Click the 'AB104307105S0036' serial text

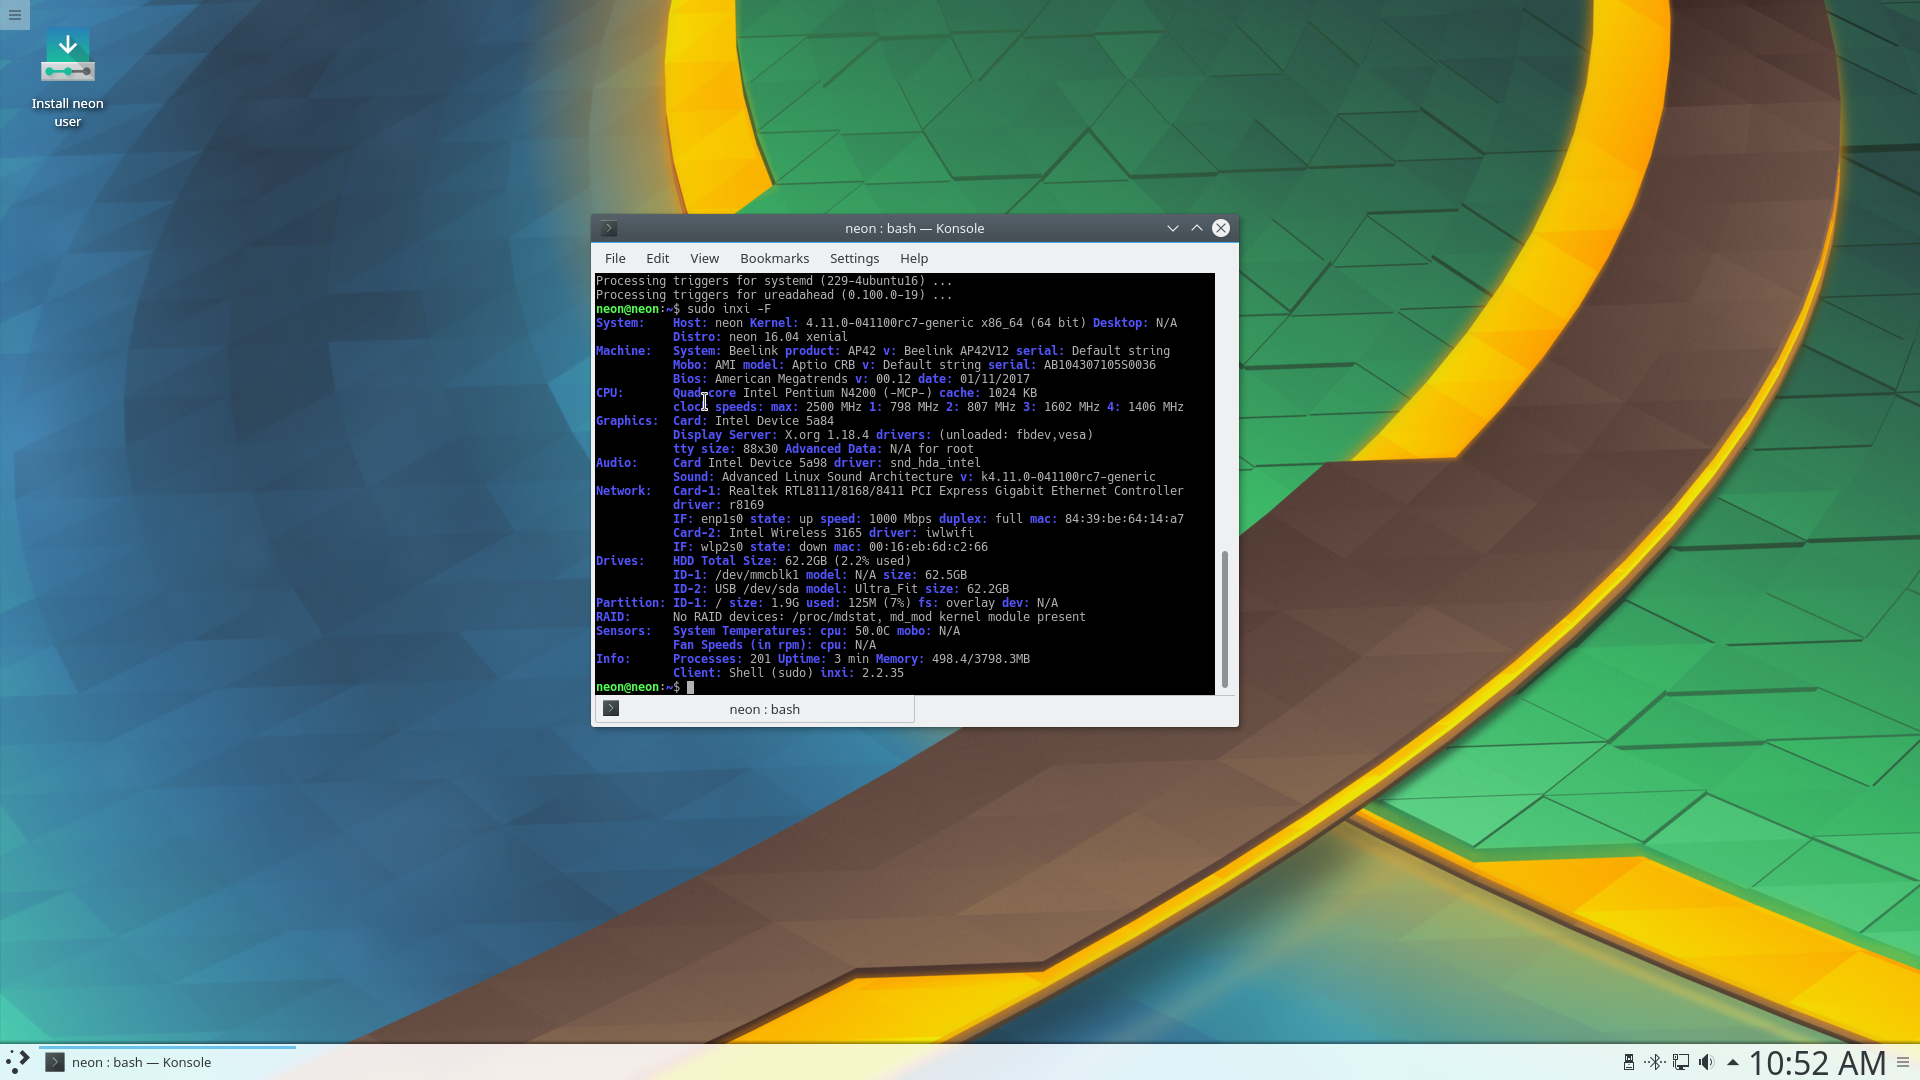1100,365
